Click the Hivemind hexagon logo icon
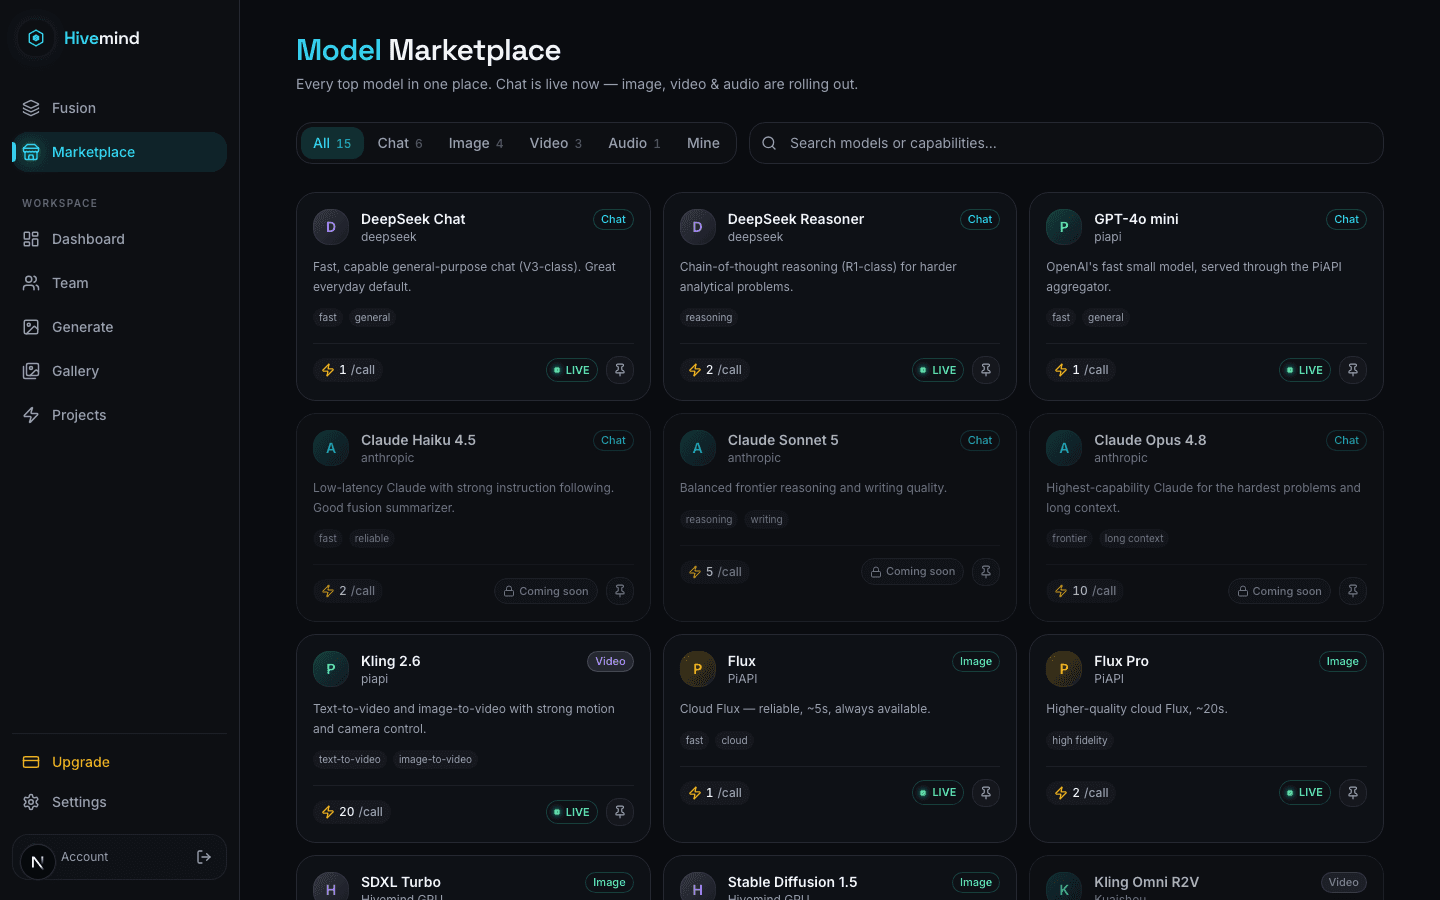This screenshot has height=900, width=1440. tap(36, 38)
